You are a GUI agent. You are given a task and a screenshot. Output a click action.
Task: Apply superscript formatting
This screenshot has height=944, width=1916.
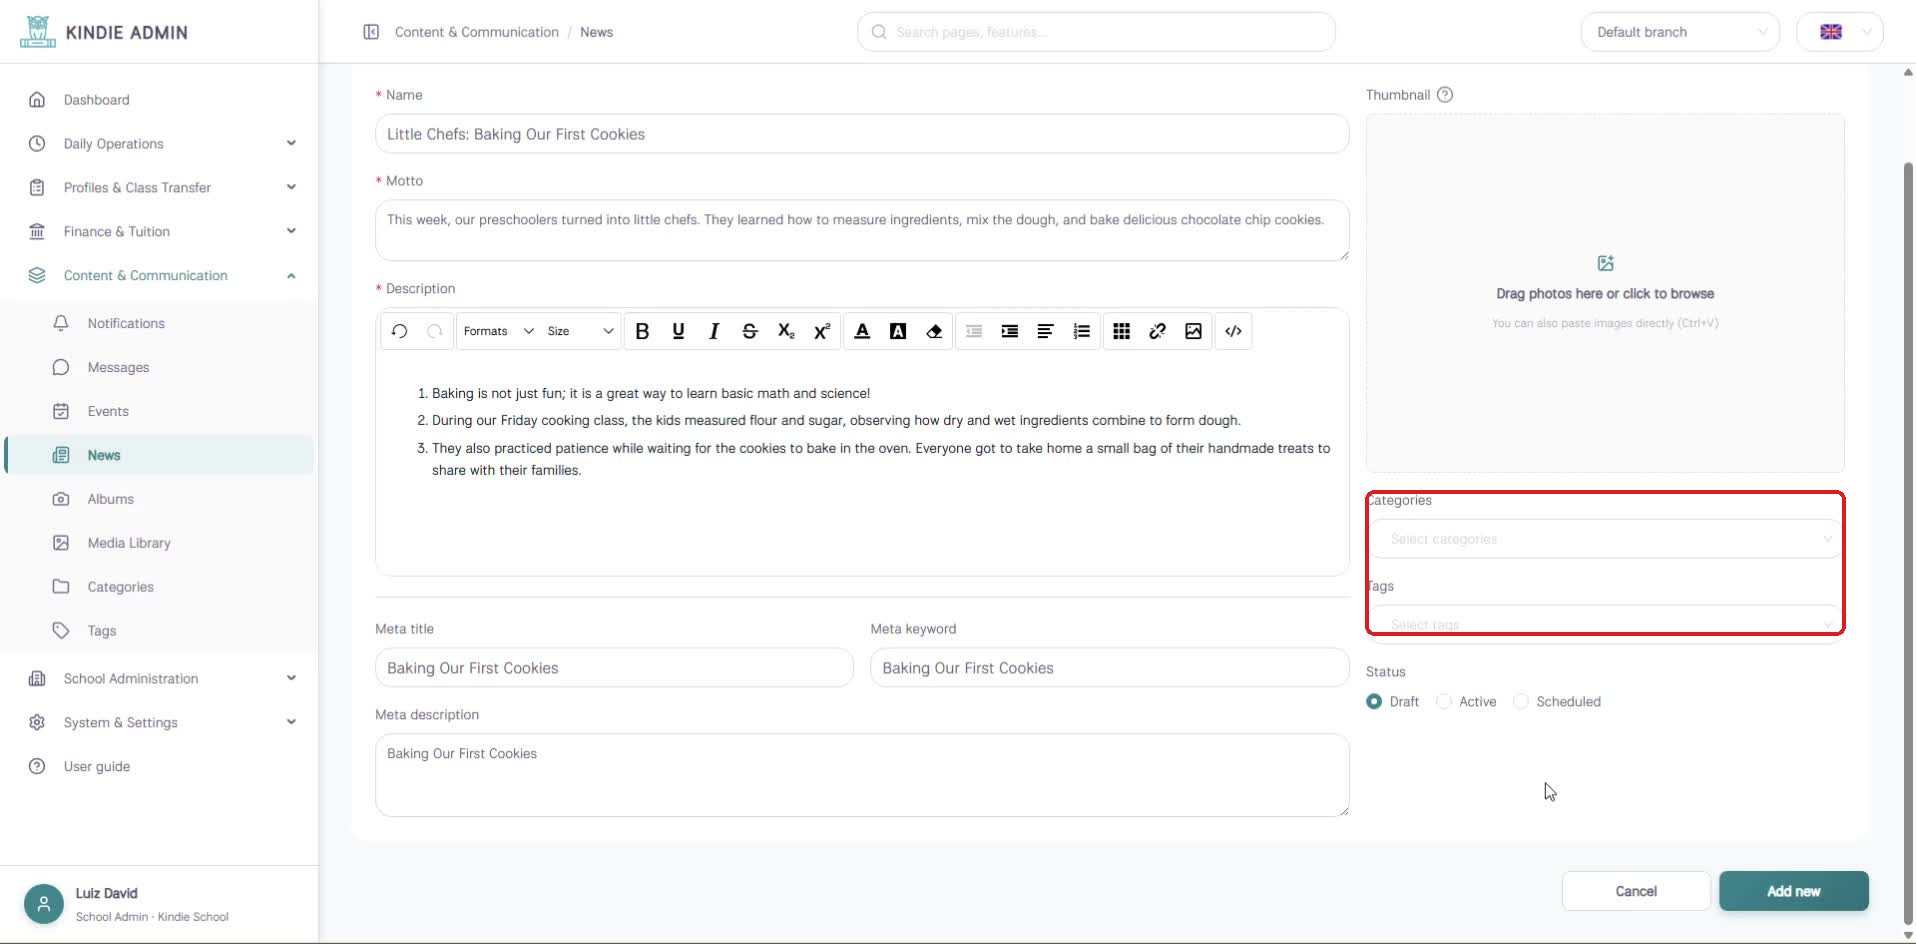click(x=822, y=331)
